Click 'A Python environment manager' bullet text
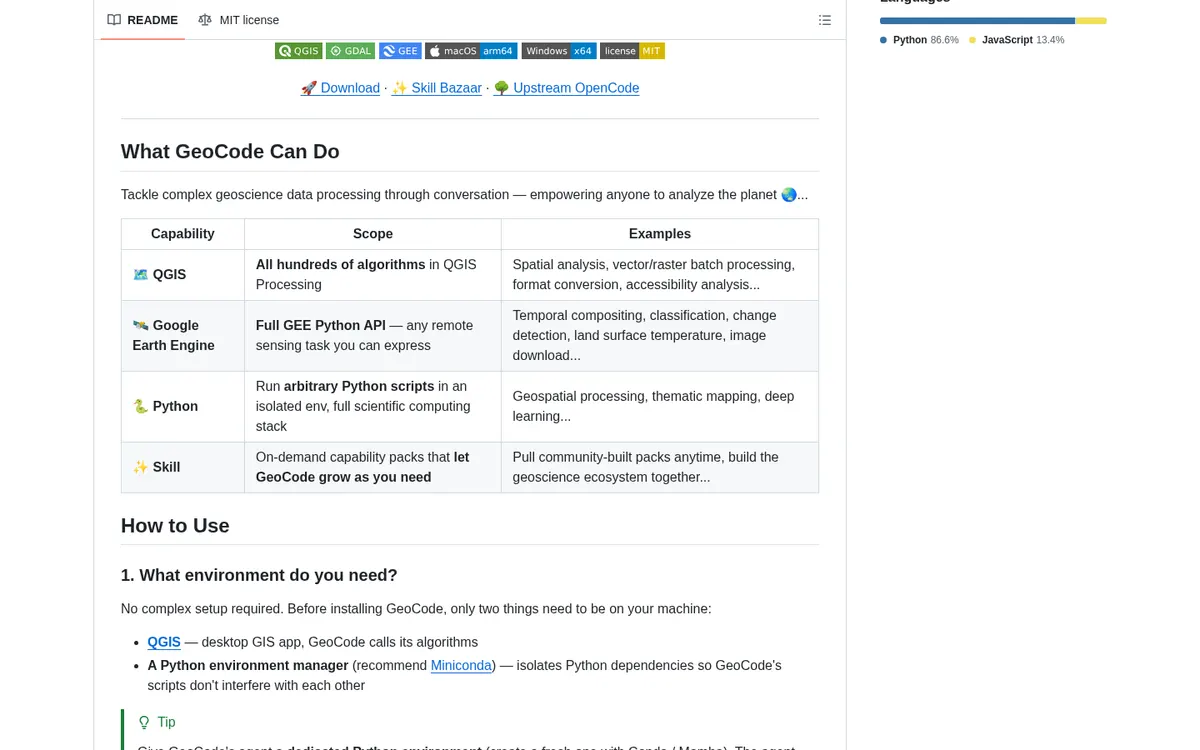 (x=248, y=665)
